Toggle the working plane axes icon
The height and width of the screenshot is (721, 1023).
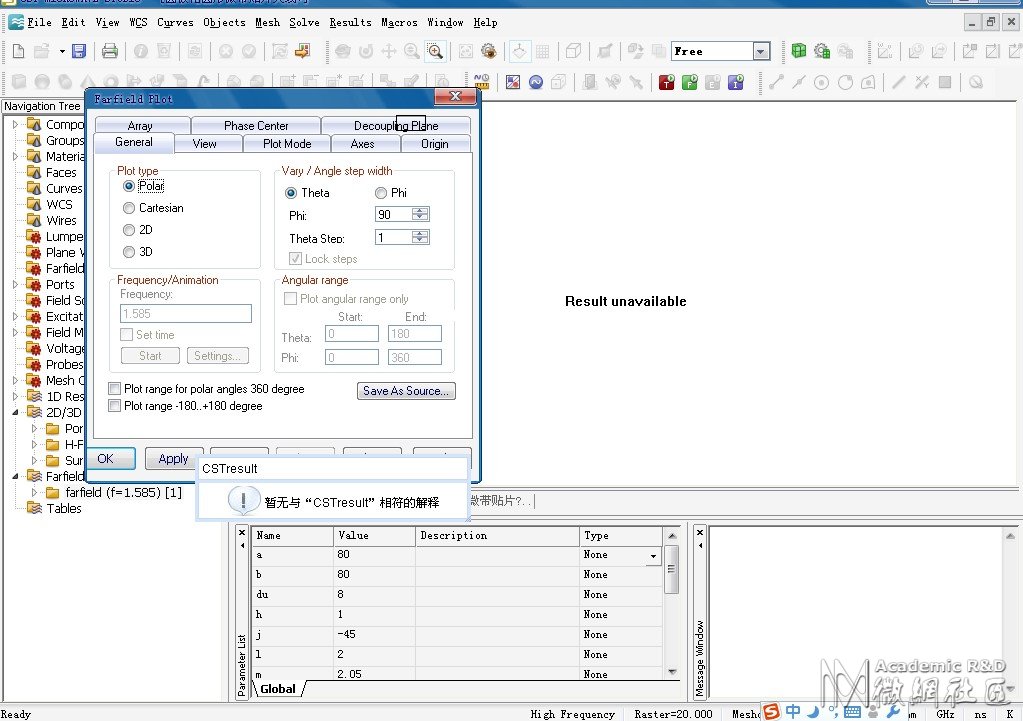click(519, 51)
